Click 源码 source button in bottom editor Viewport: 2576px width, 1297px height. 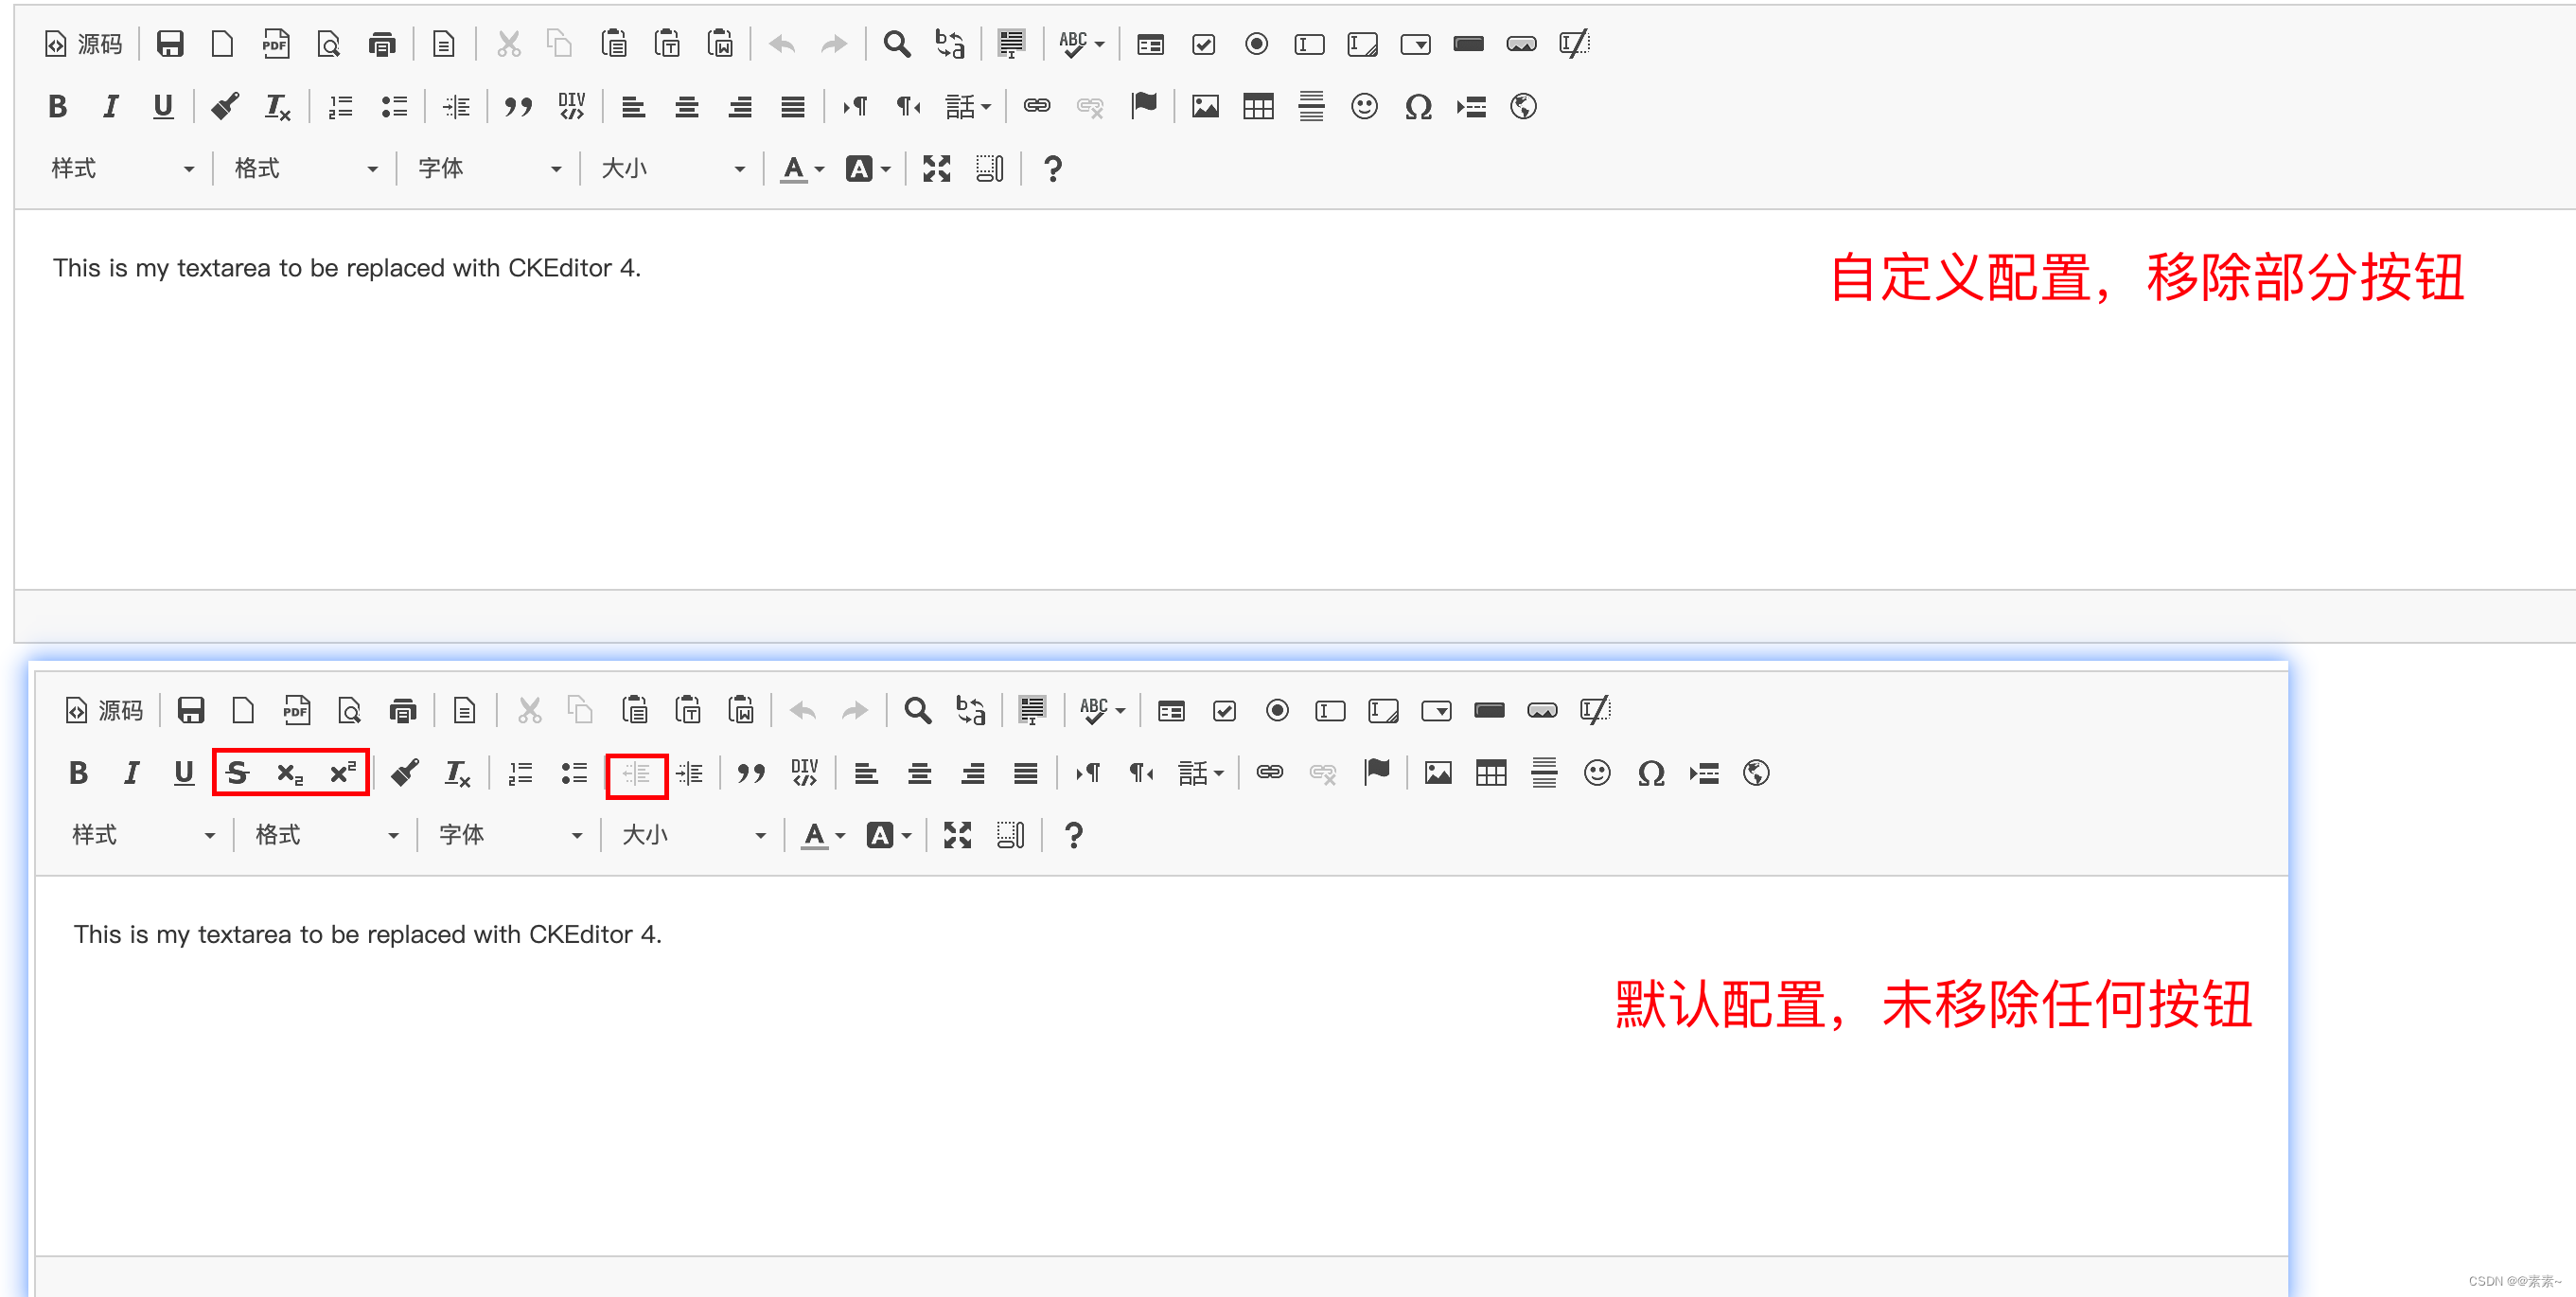(x=105, y=710)
